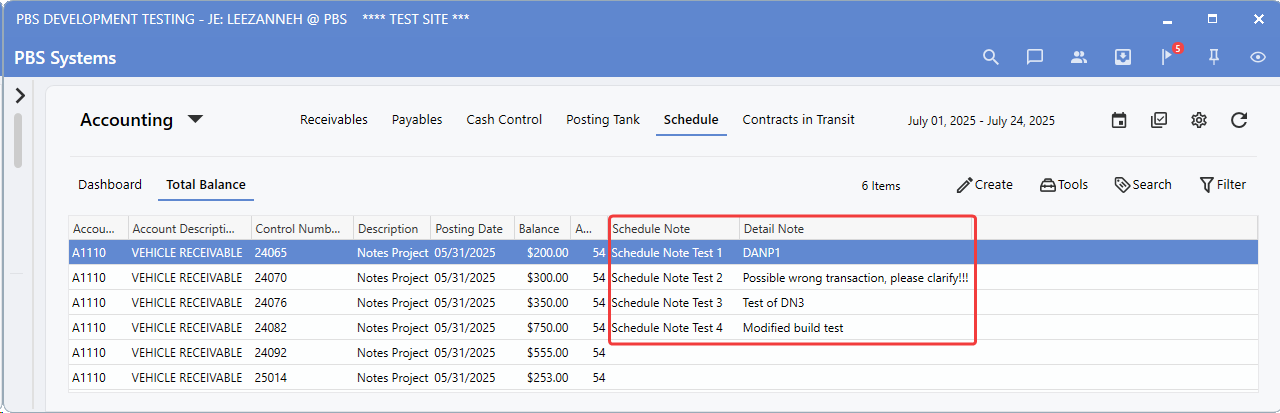Switch to the Receivables tab
This screenshot has width=1280, height=413.
tap(334, 119)
